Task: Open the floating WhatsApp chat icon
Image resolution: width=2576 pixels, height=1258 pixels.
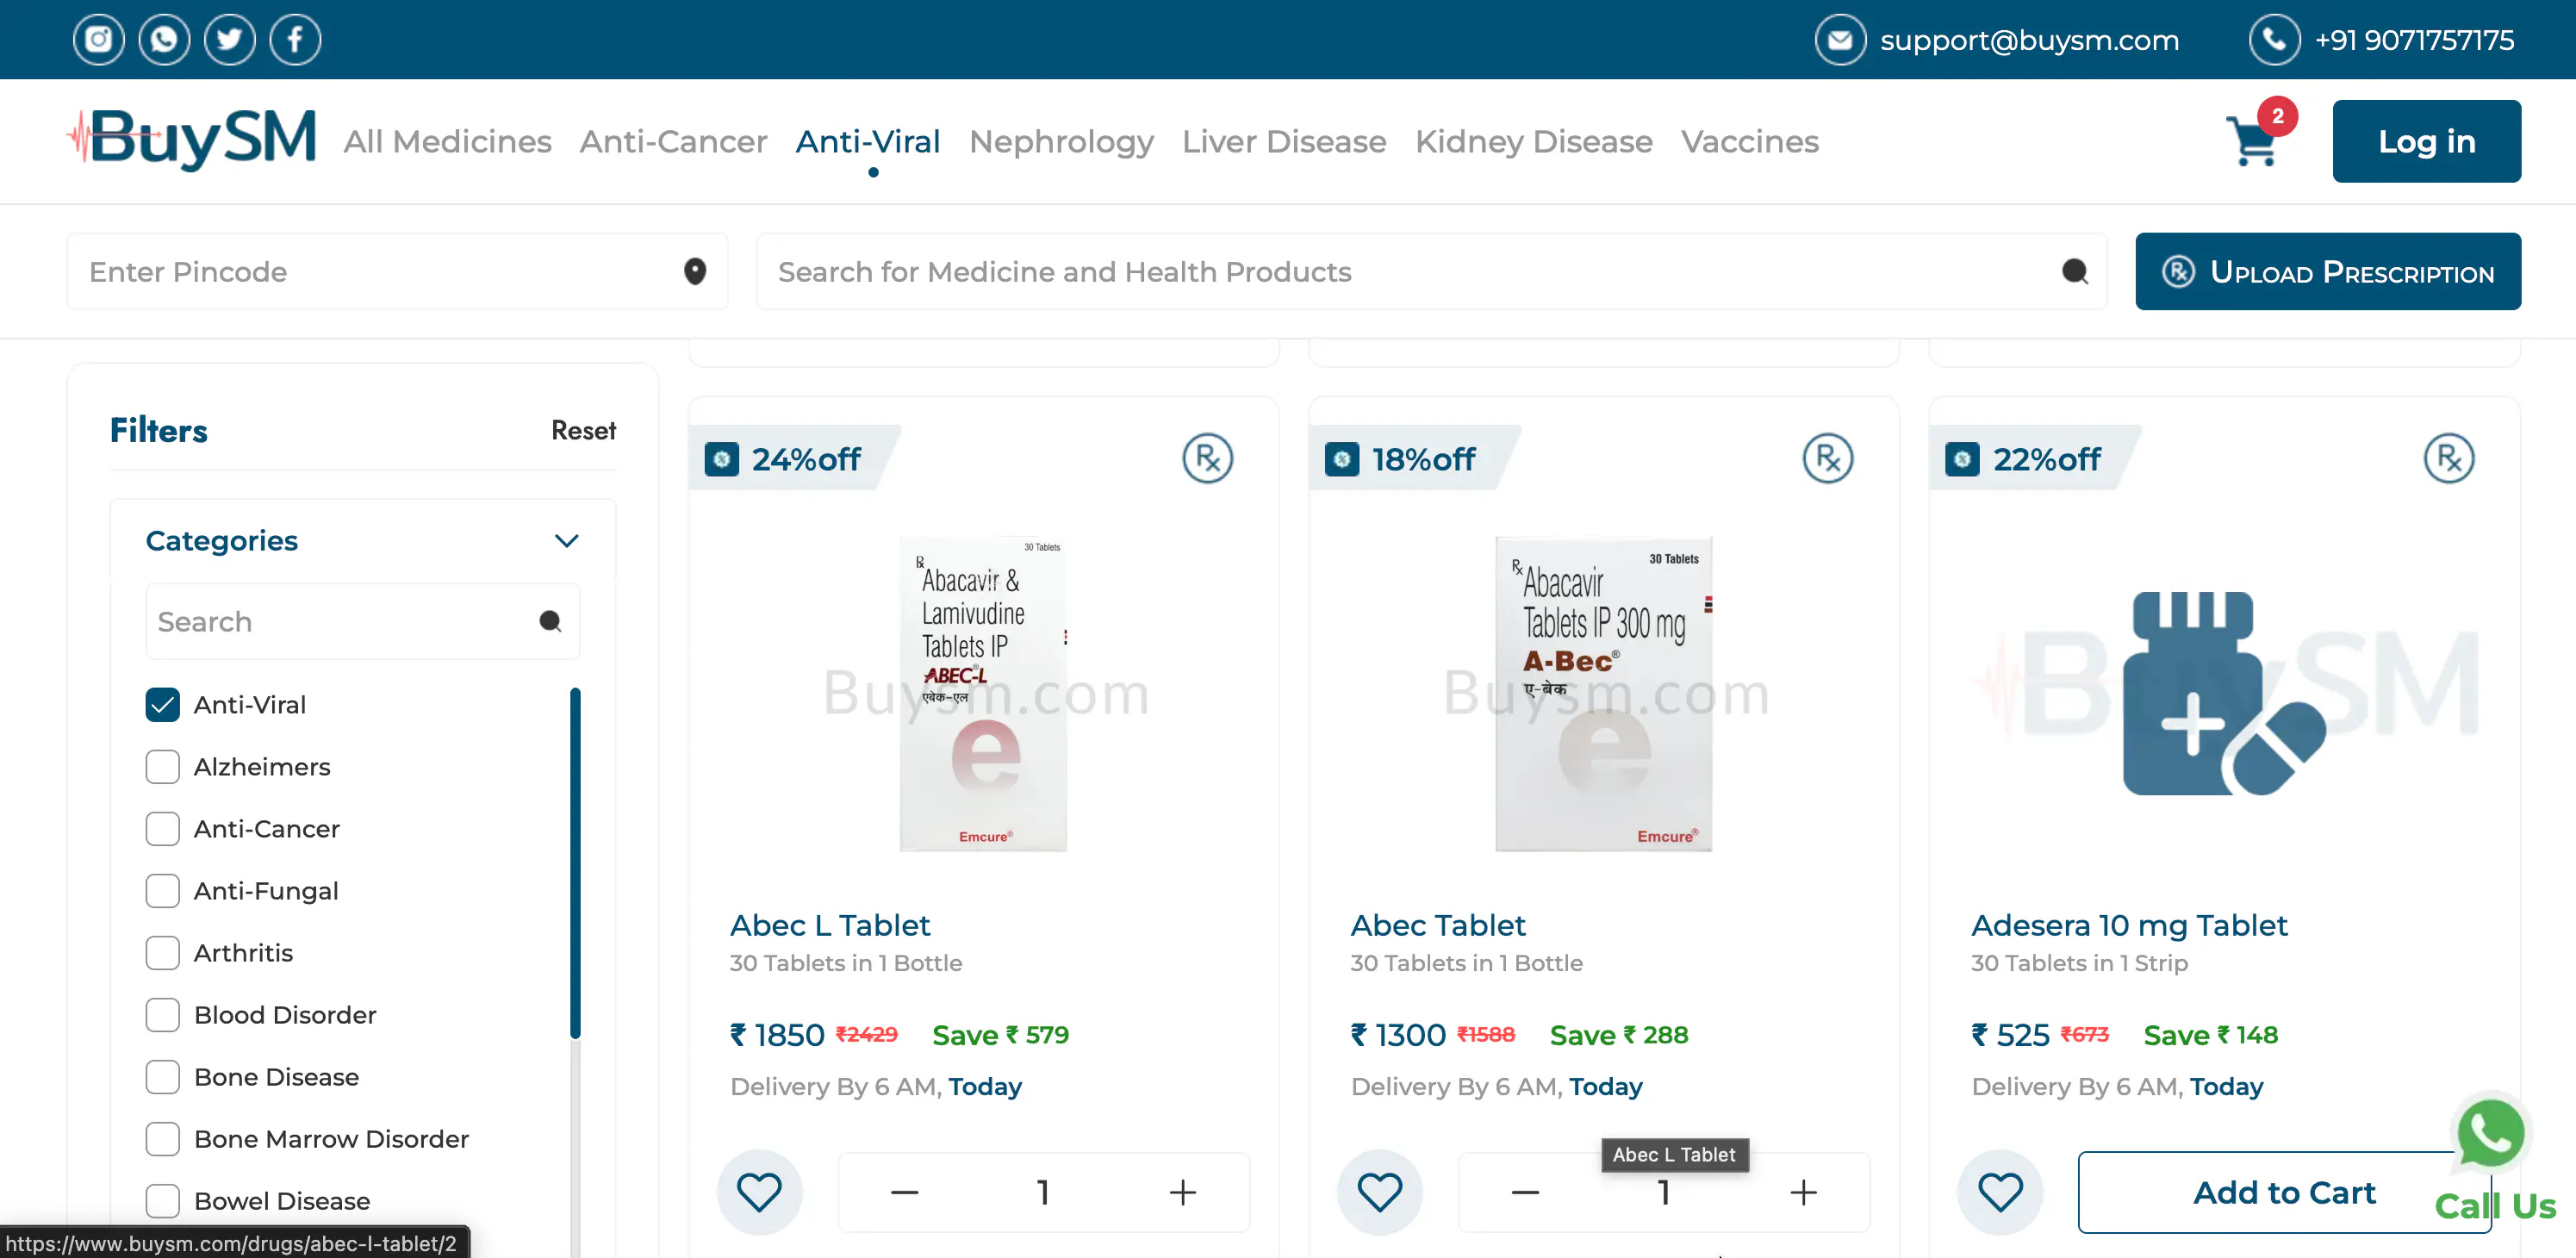Action: (x=2490, y=1132)
